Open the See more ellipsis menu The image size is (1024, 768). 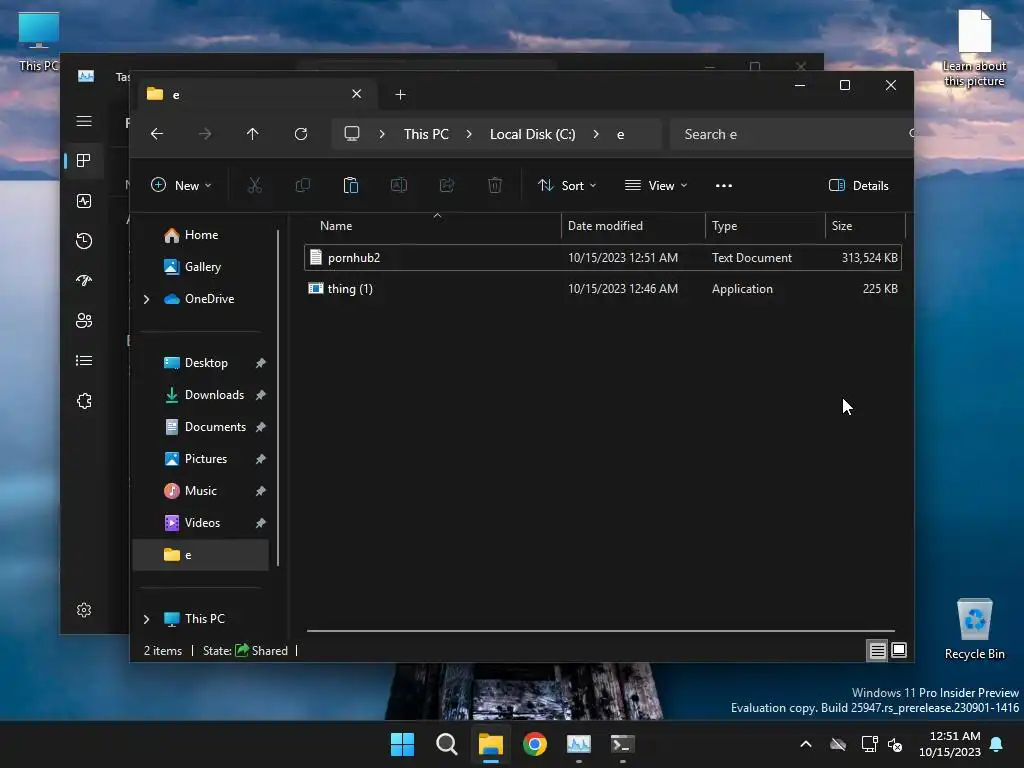724,185
